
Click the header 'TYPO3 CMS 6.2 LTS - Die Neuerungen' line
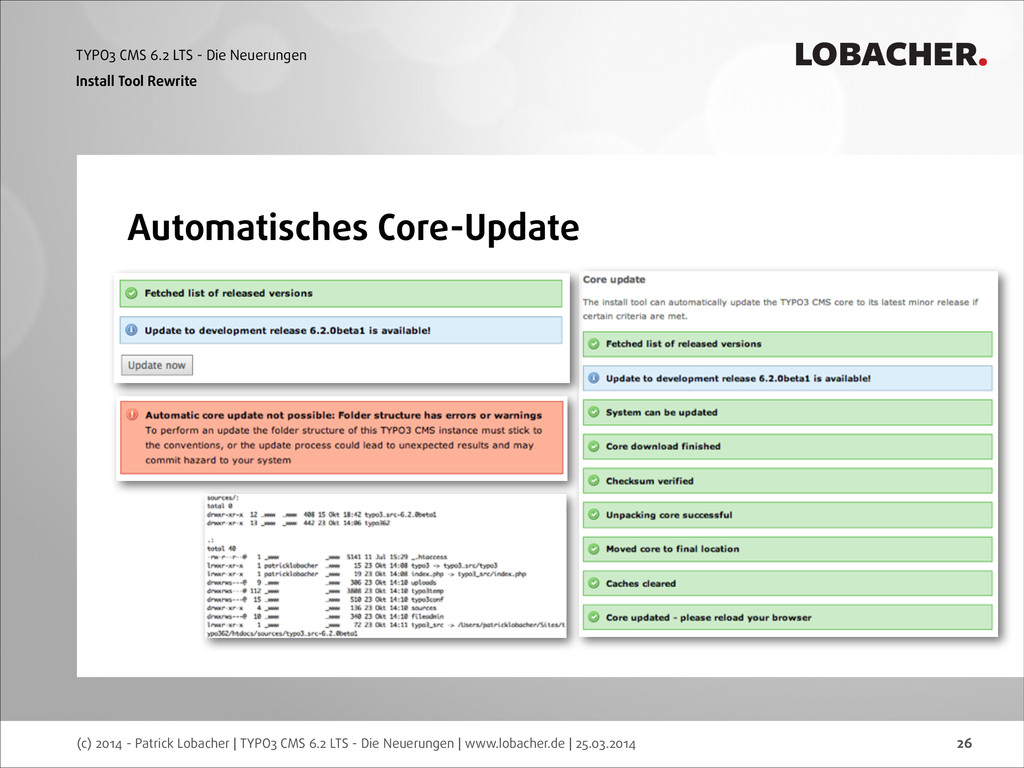pos(191,56)
